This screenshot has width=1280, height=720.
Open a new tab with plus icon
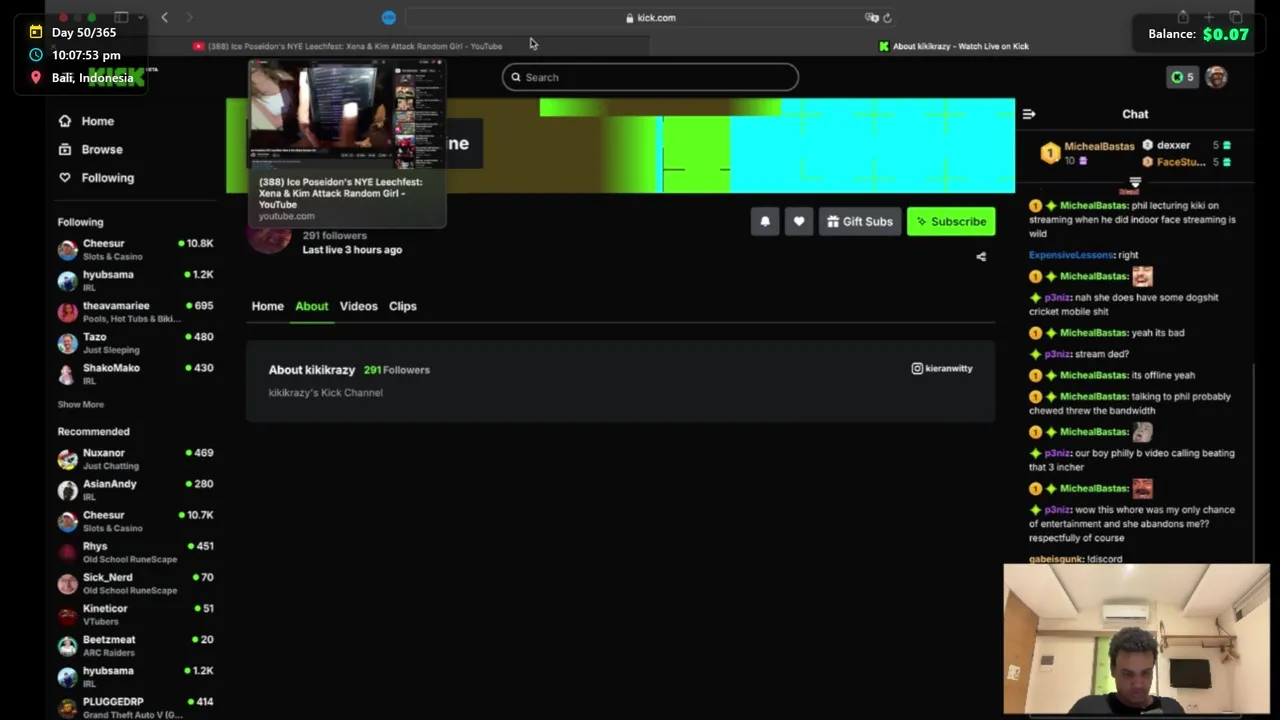[x=1209, y=17]
